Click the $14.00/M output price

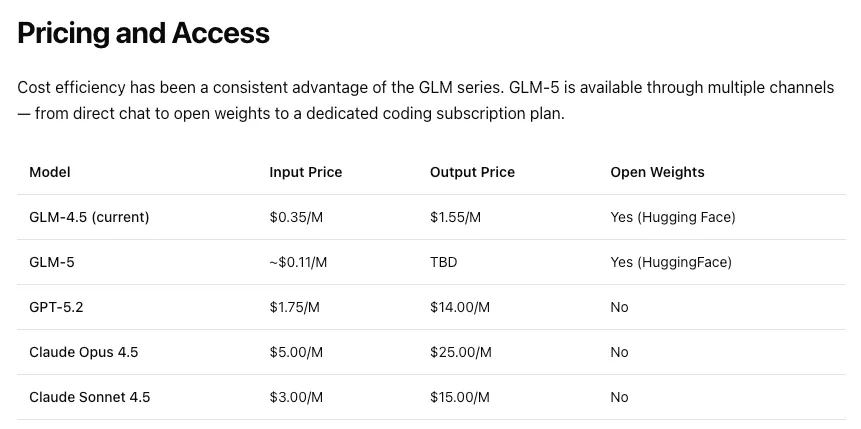[x=460, y=307]
